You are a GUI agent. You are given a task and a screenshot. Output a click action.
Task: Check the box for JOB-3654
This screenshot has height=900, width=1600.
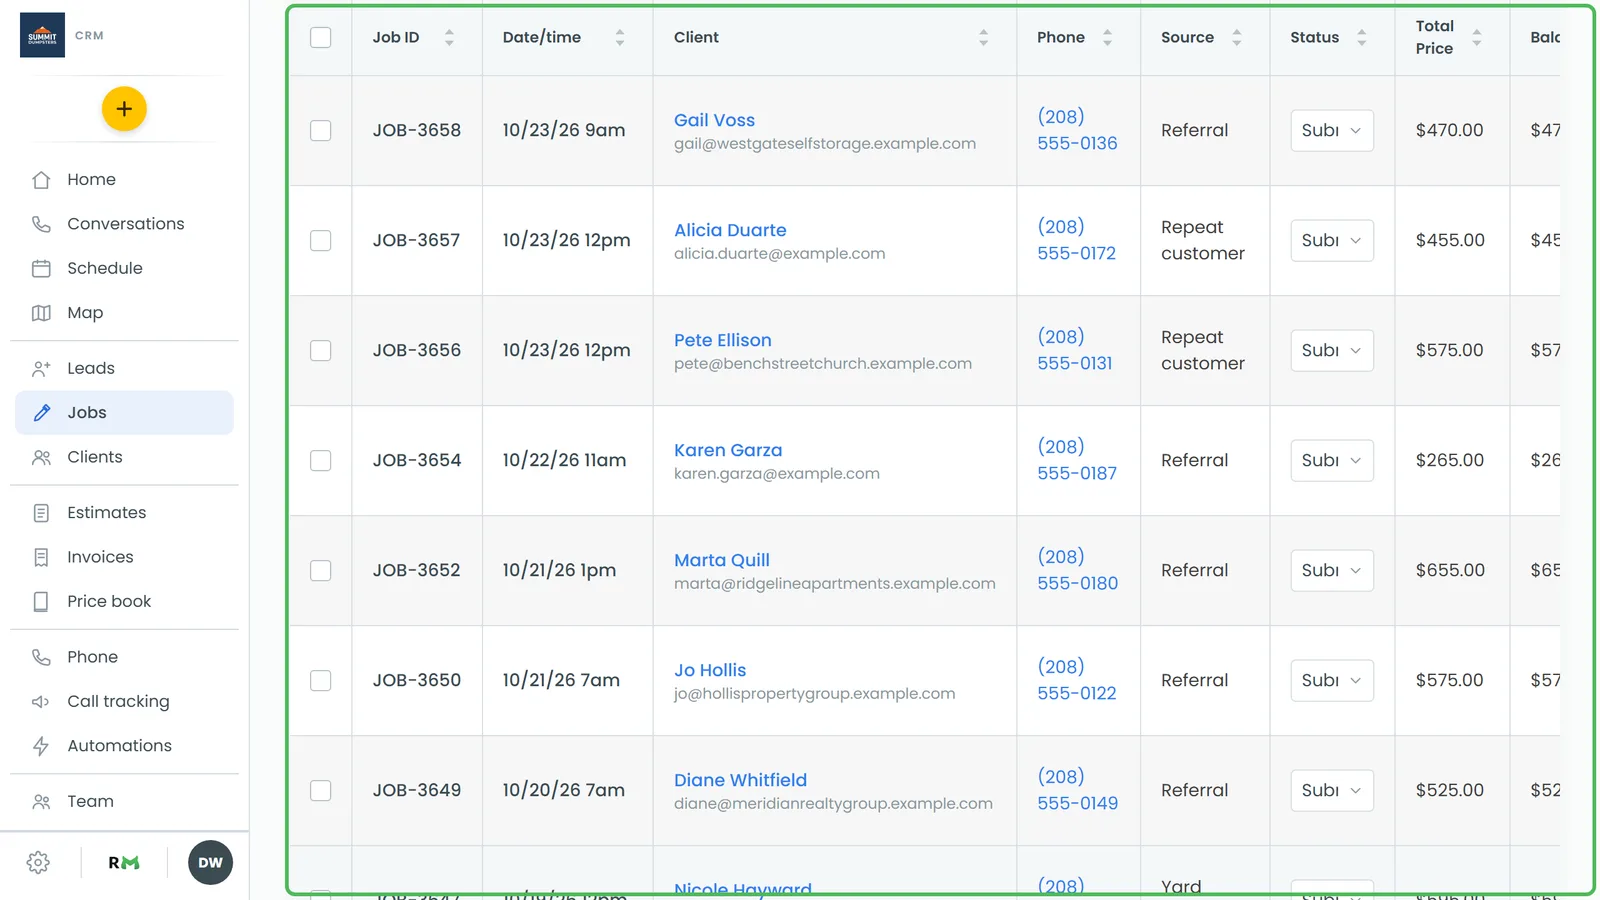coord(320,461)
